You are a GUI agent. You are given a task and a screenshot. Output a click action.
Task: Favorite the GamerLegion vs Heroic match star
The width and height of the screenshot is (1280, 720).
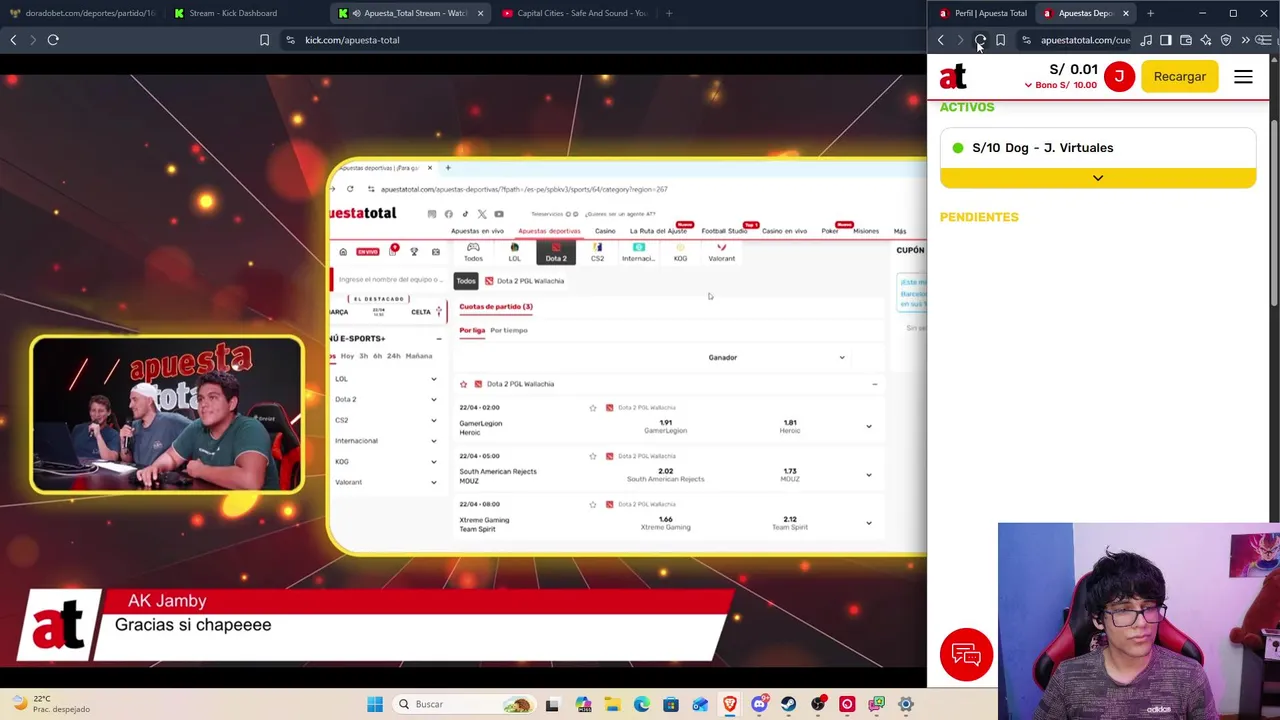[593, 408]
